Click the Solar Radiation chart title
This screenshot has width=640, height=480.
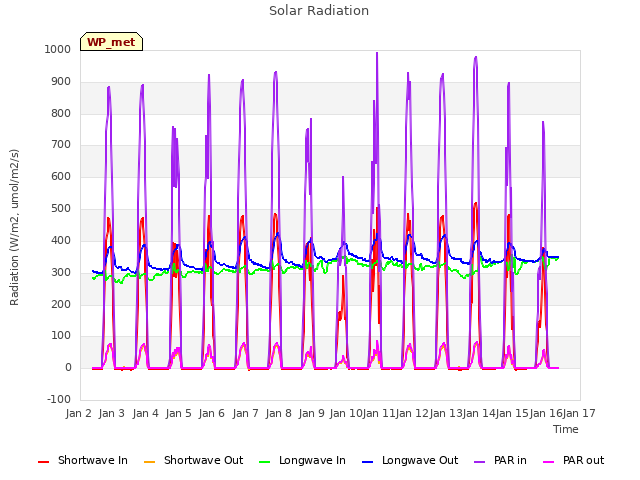coord(319,11)
